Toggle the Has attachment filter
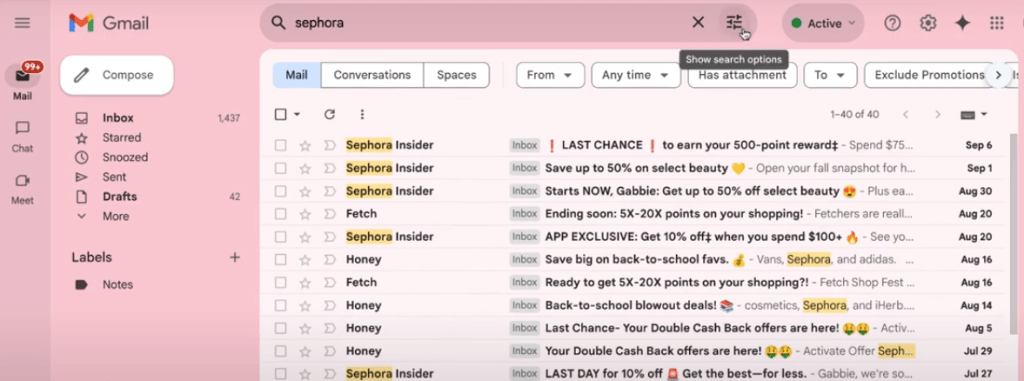Image resolution: width=1024 pixels, height=381 pixels. pyautogui.click(x=742, y=75)
